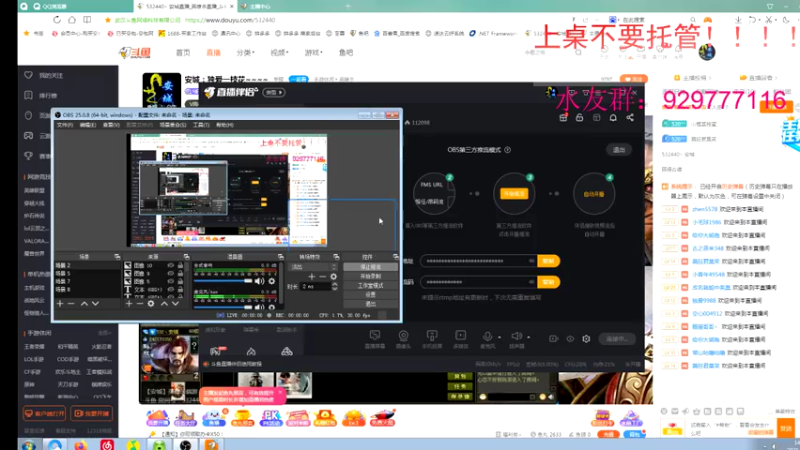Click the browser reload icon

[x=57, y=20]
